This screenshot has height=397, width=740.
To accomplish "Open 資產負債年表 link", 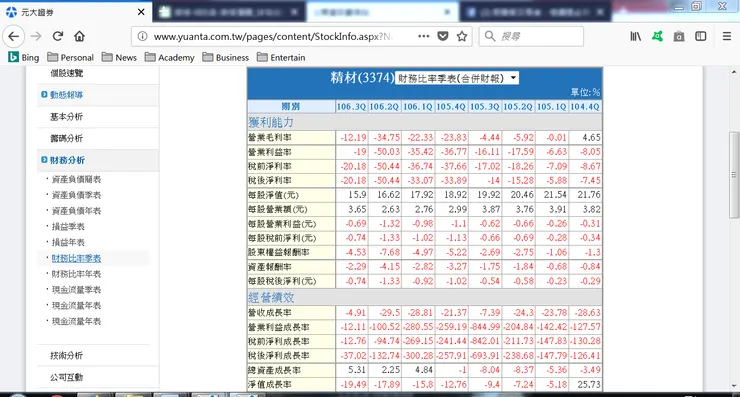I will (76, 211).
